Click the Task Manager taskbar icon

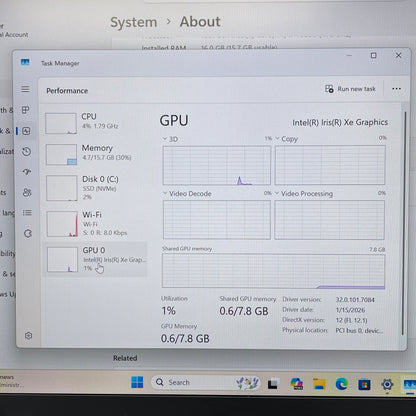tap(410, 385)
